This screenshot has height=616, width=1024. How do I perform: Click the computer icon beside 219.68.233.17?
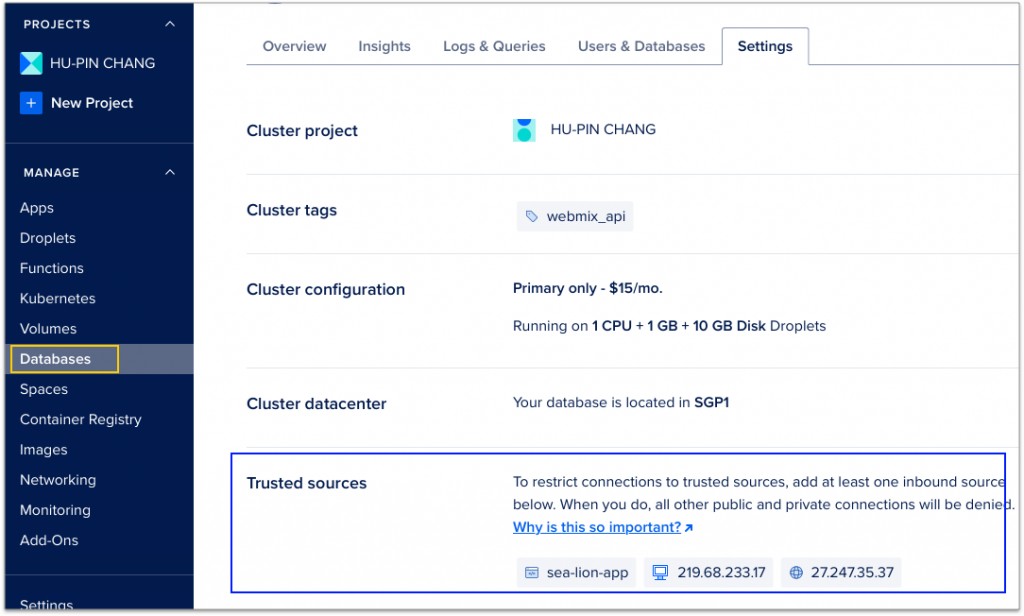click(660, 573)
